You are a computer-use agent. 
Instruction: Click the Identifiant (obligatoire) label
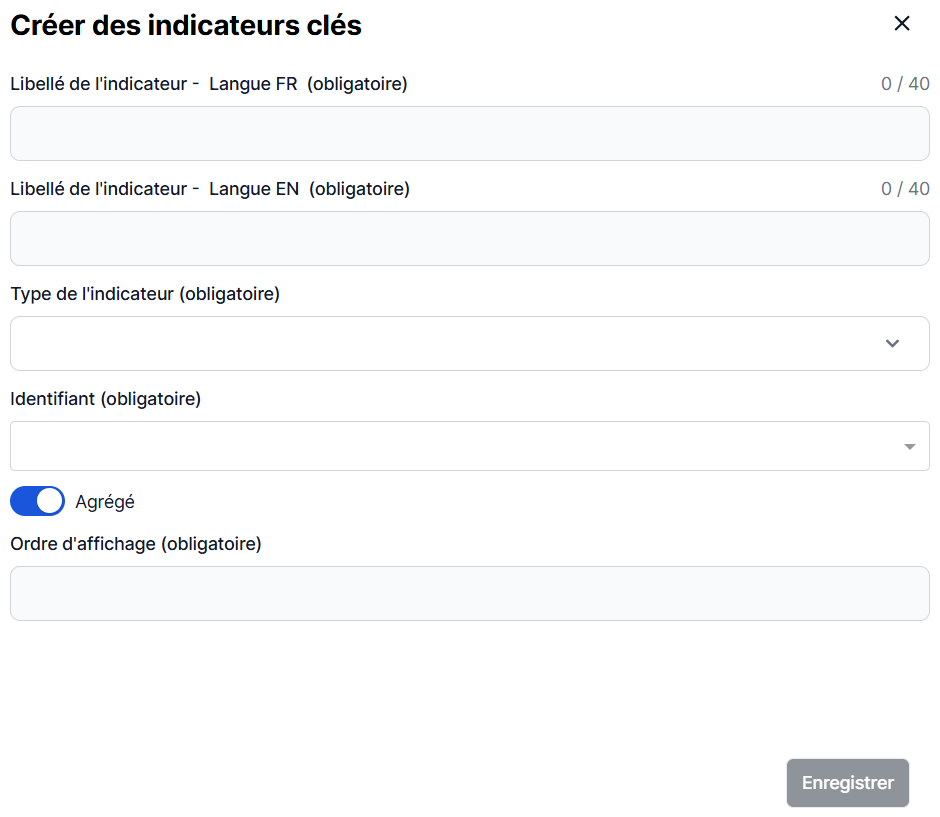click(x=105, y=399)
